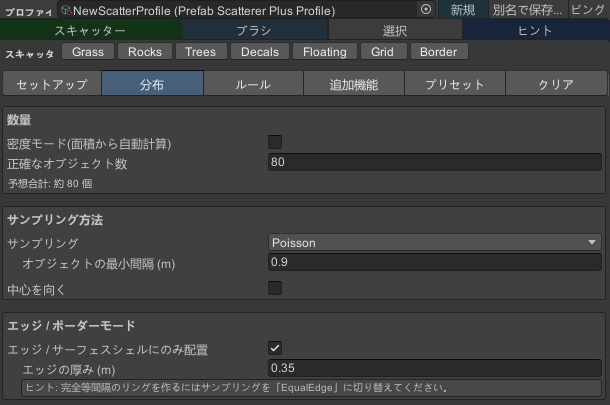Click the profile asset icon beside NewScatterProfile
The height and width of the screenshot is (405, 610).
coord(67,10)
